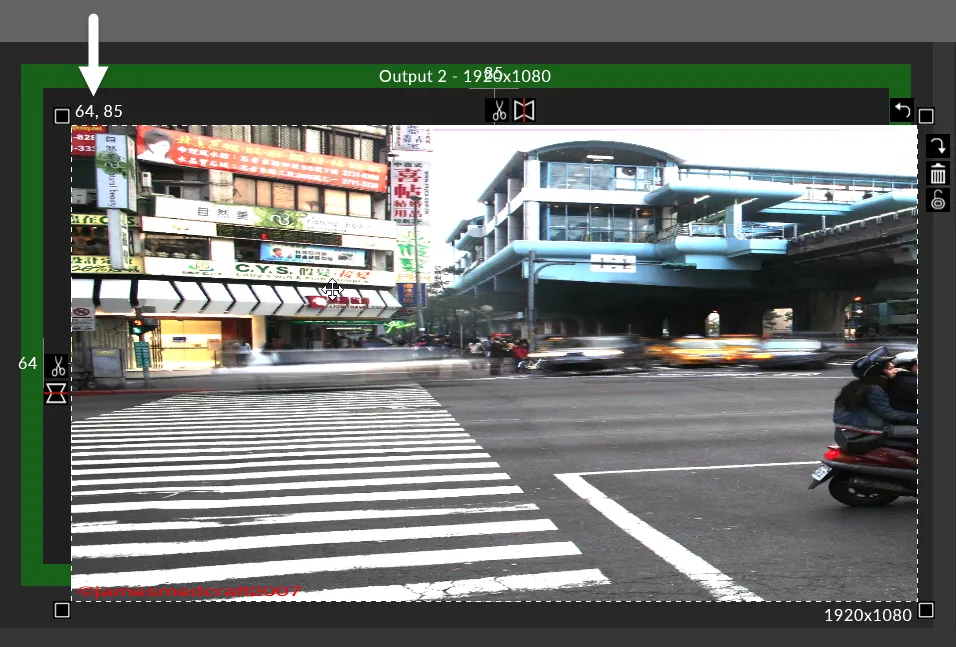Flip the image vertically with the hourglass icon
Screen dimensions: 956x647
tap(57, 393)
